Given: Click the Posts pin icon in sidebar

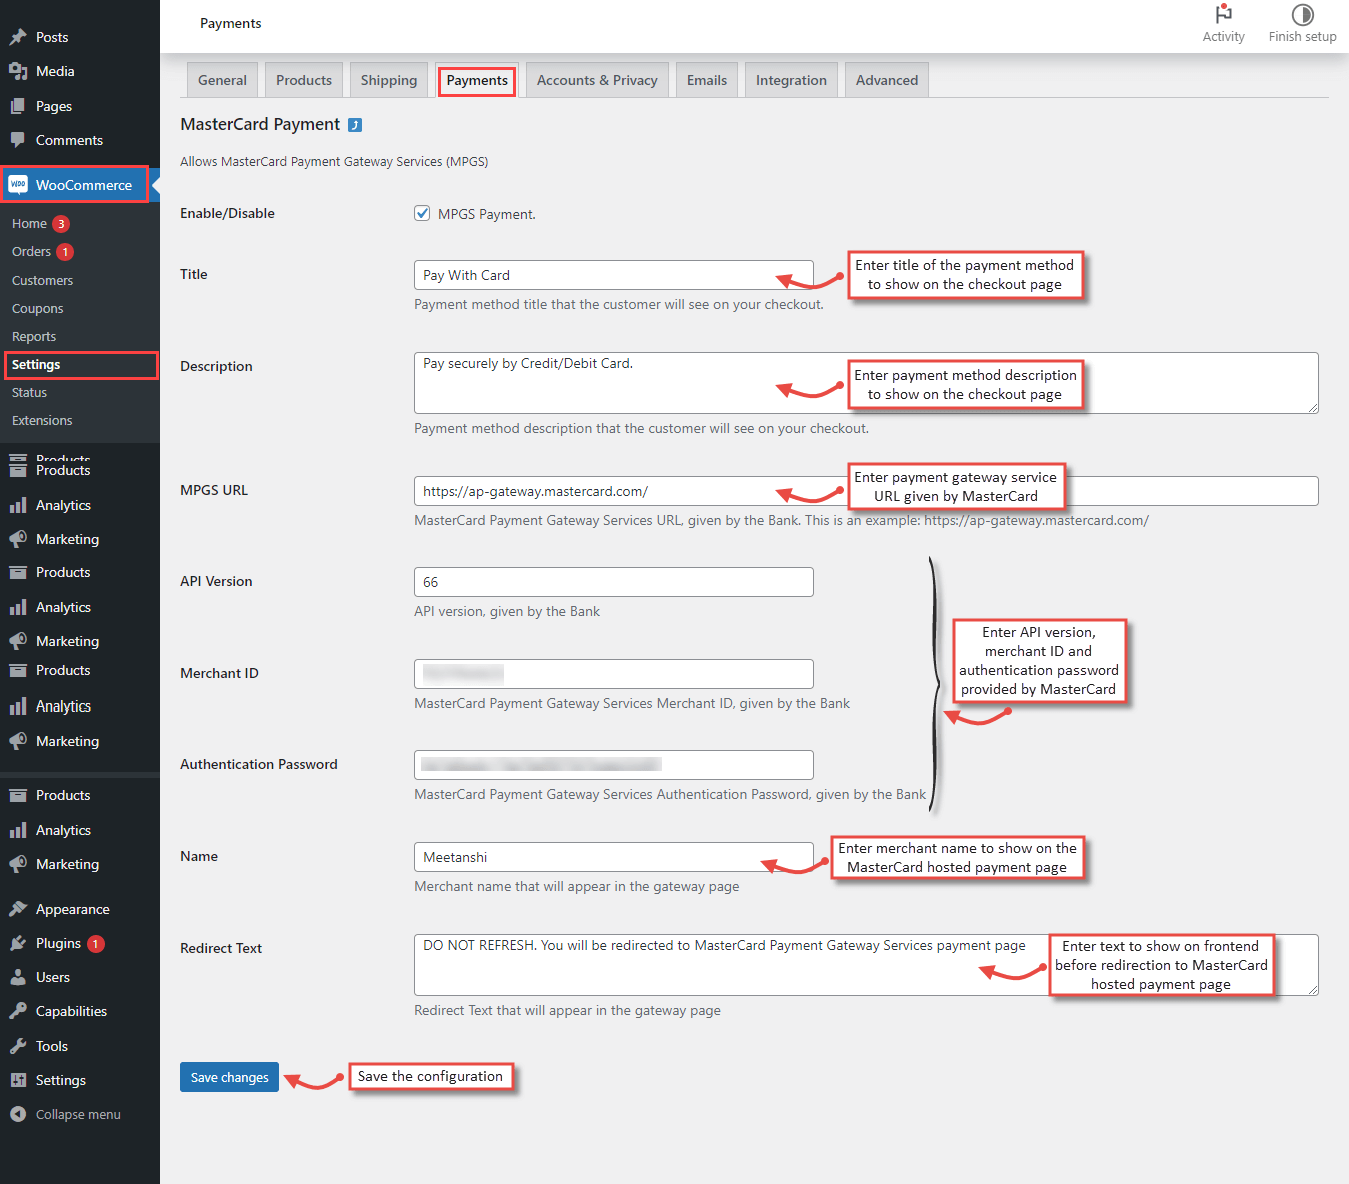Looking at the screenshot, I should [x=18, y=37].
